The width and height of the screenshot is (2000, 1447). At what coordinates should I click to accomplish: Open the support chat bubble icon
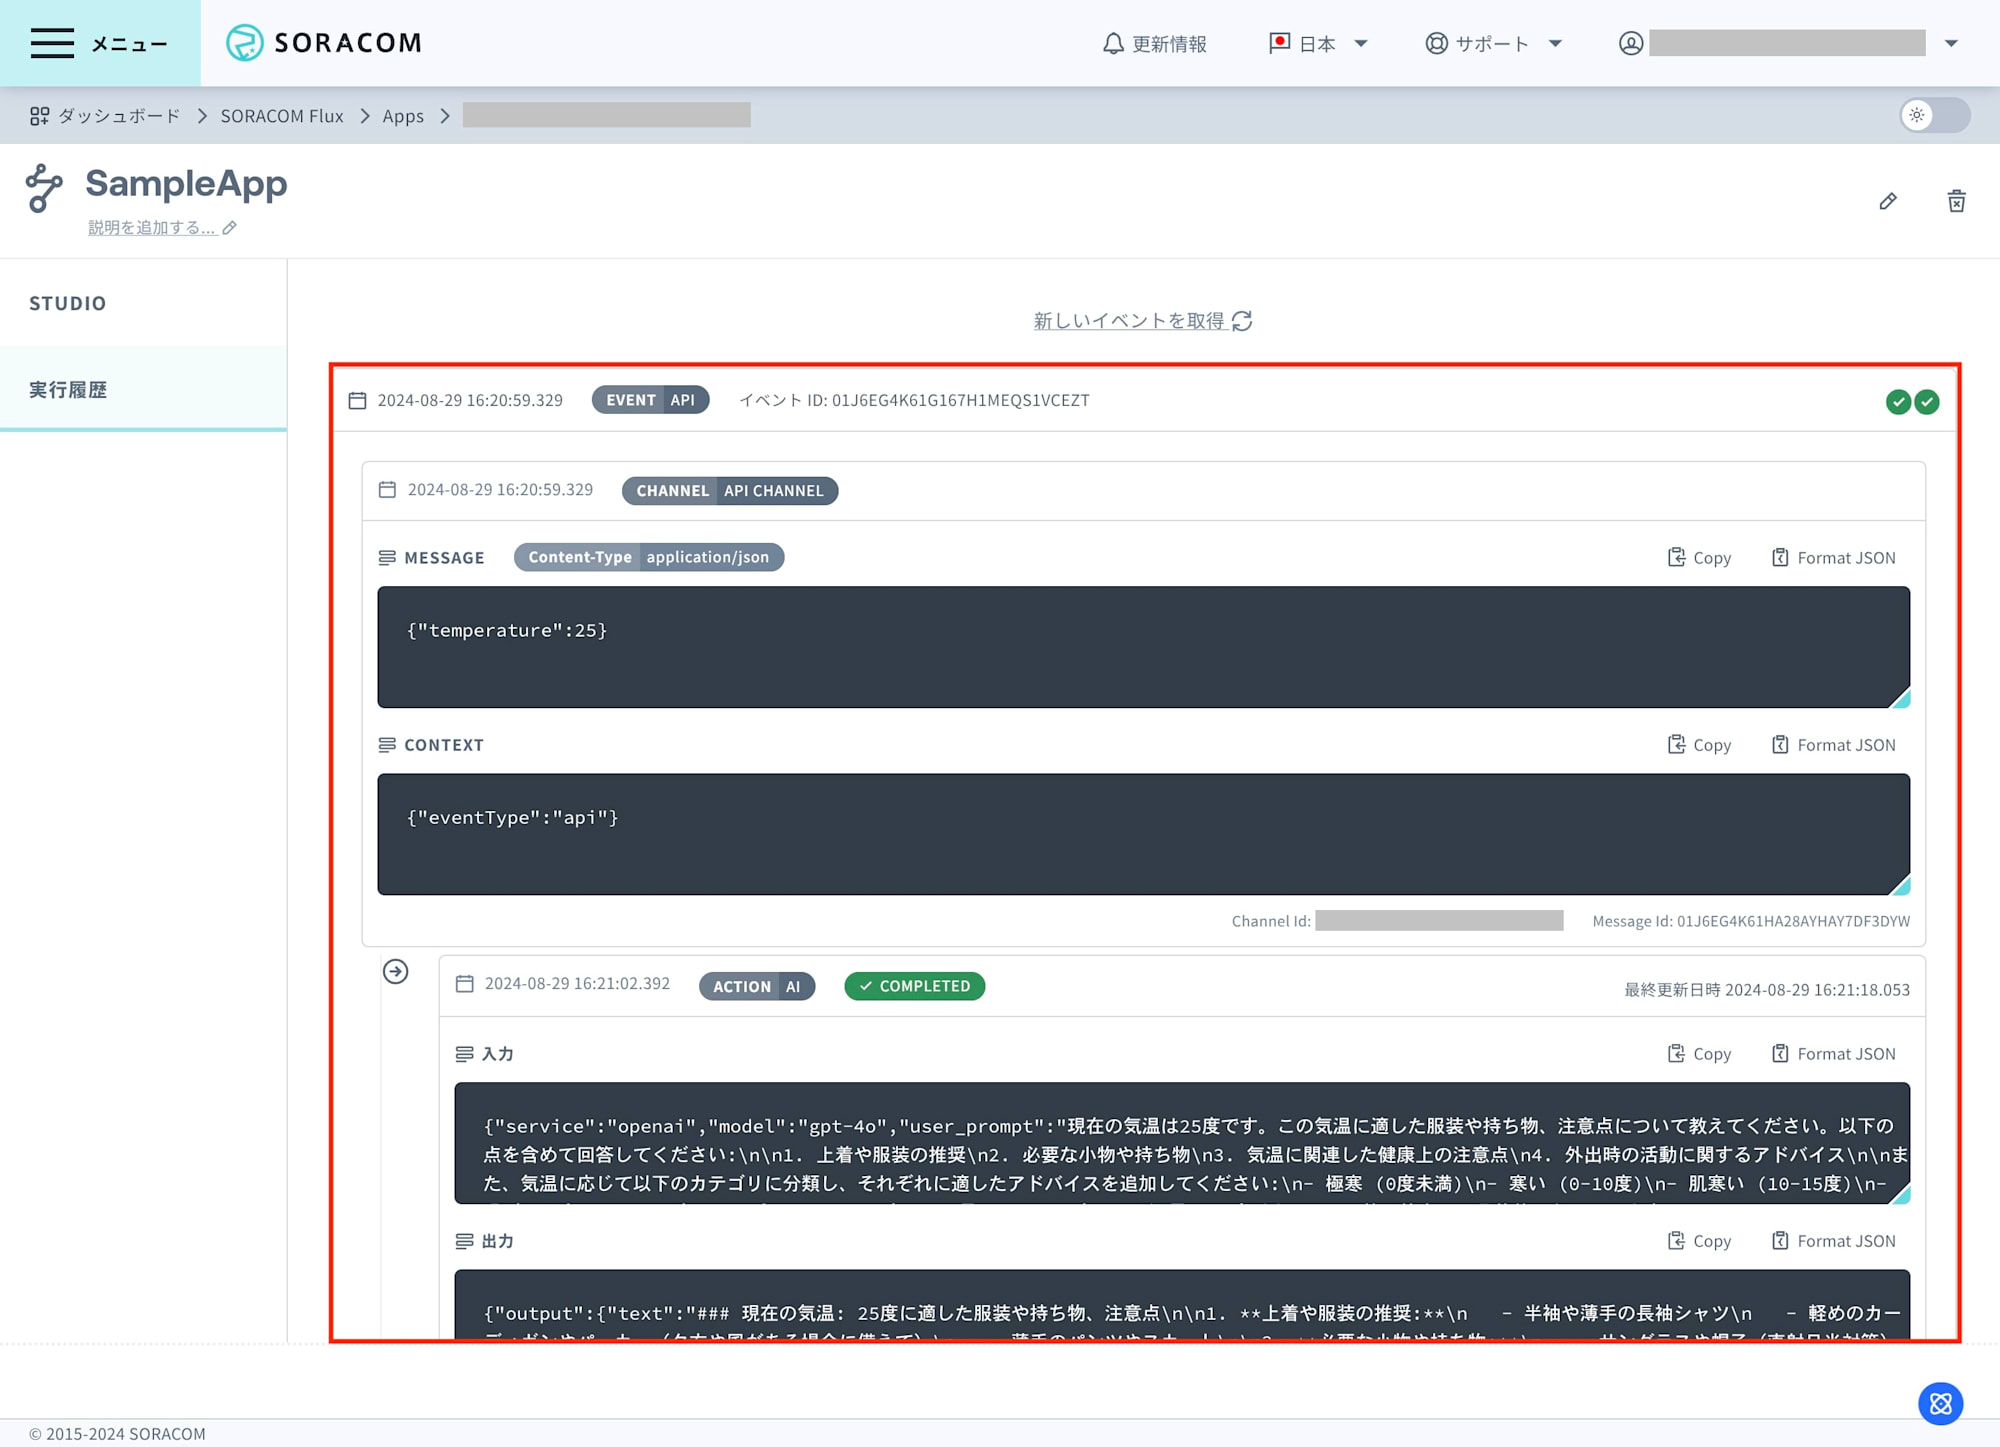[1941, 1404]
